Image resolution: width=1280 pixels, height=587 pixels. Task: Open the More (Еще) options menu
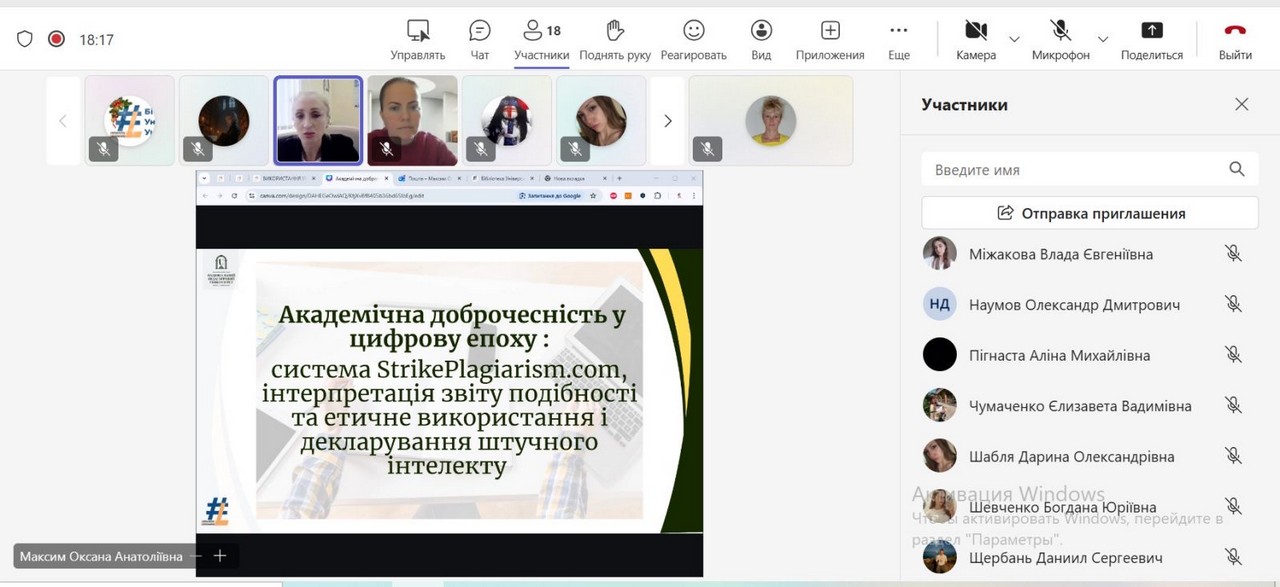pyautogui.click(x=898, y=31)
